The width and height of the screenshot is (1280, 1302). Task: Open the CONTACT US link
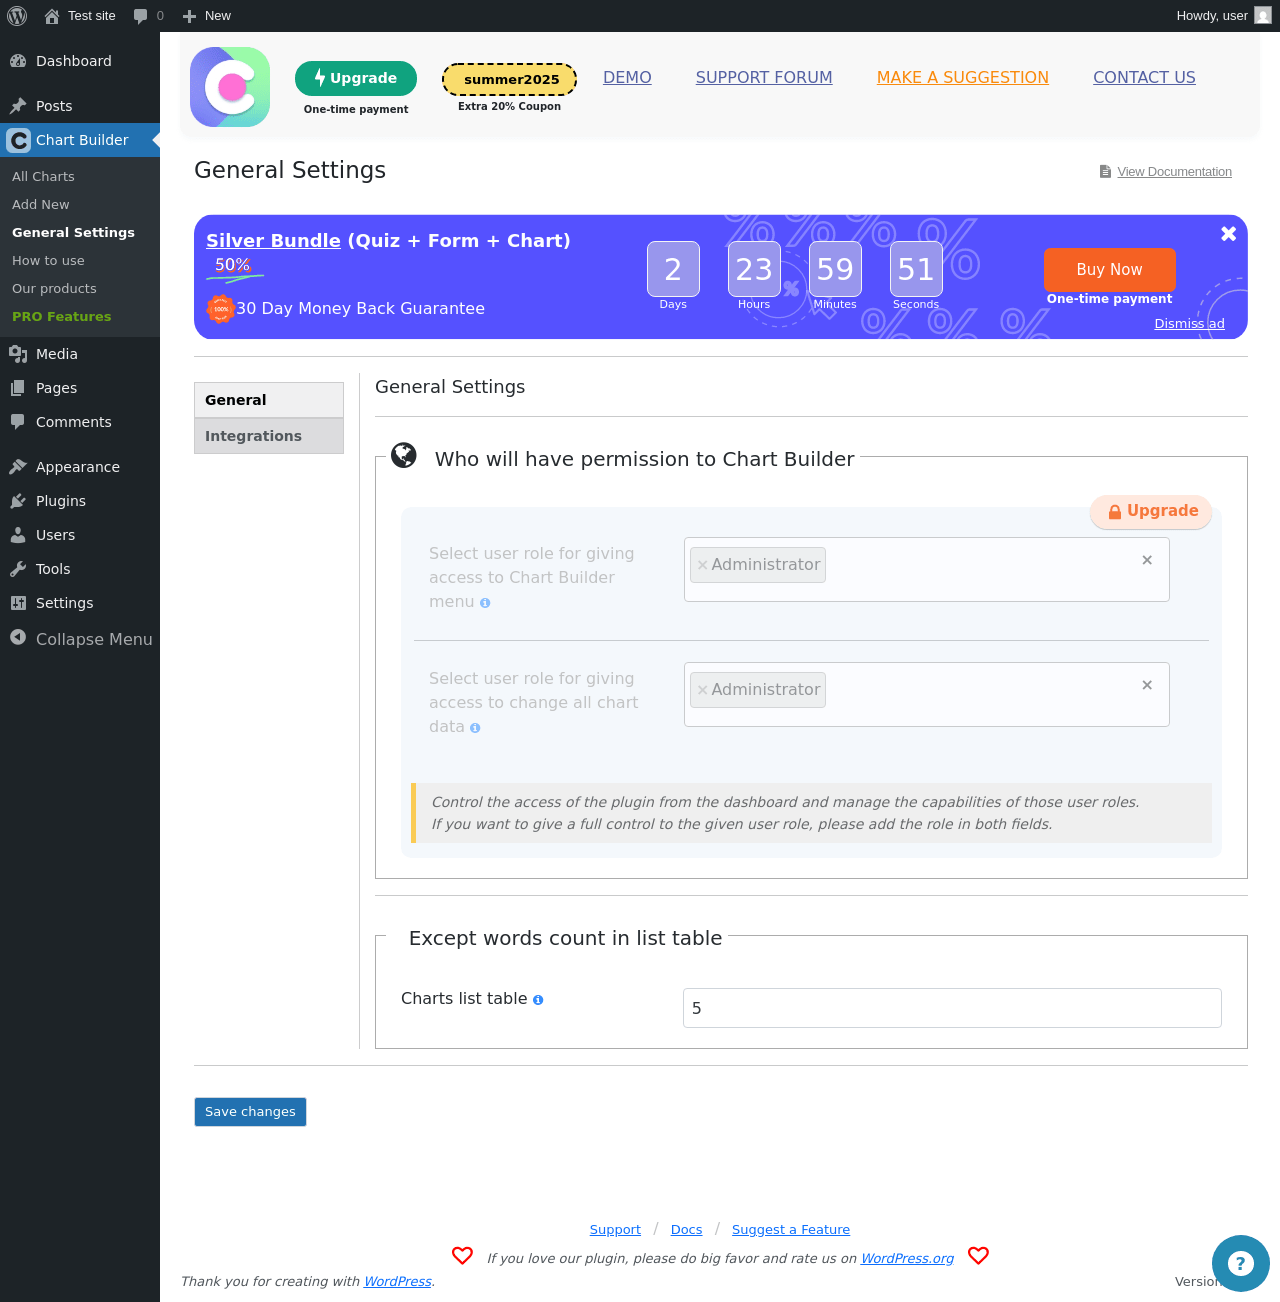[1144, 77]
